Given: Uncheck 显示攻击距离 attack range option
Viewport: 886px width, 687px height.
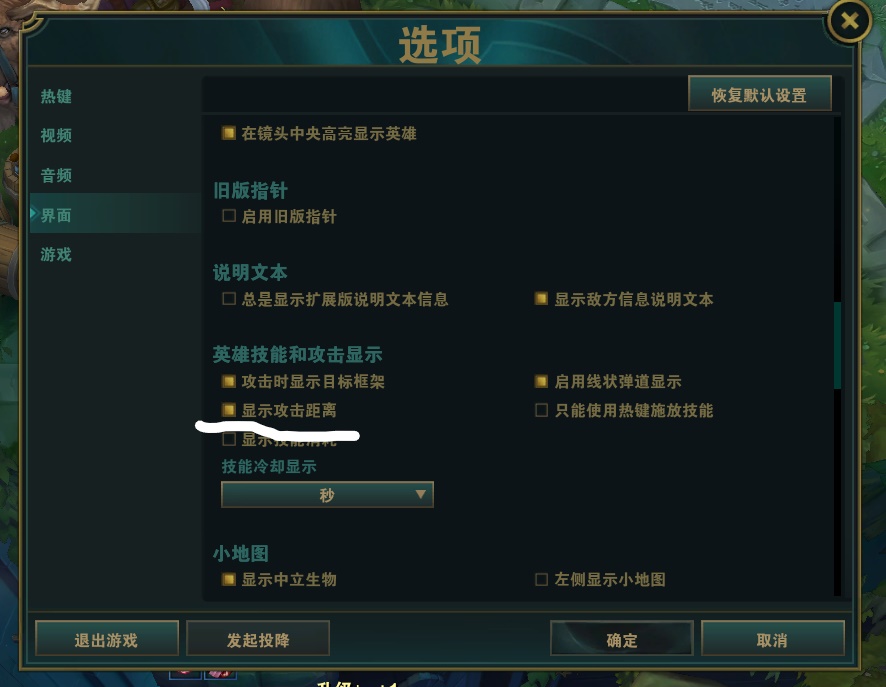Looking at the screenshot, I should pyautogui.click(x=229, y=410).
